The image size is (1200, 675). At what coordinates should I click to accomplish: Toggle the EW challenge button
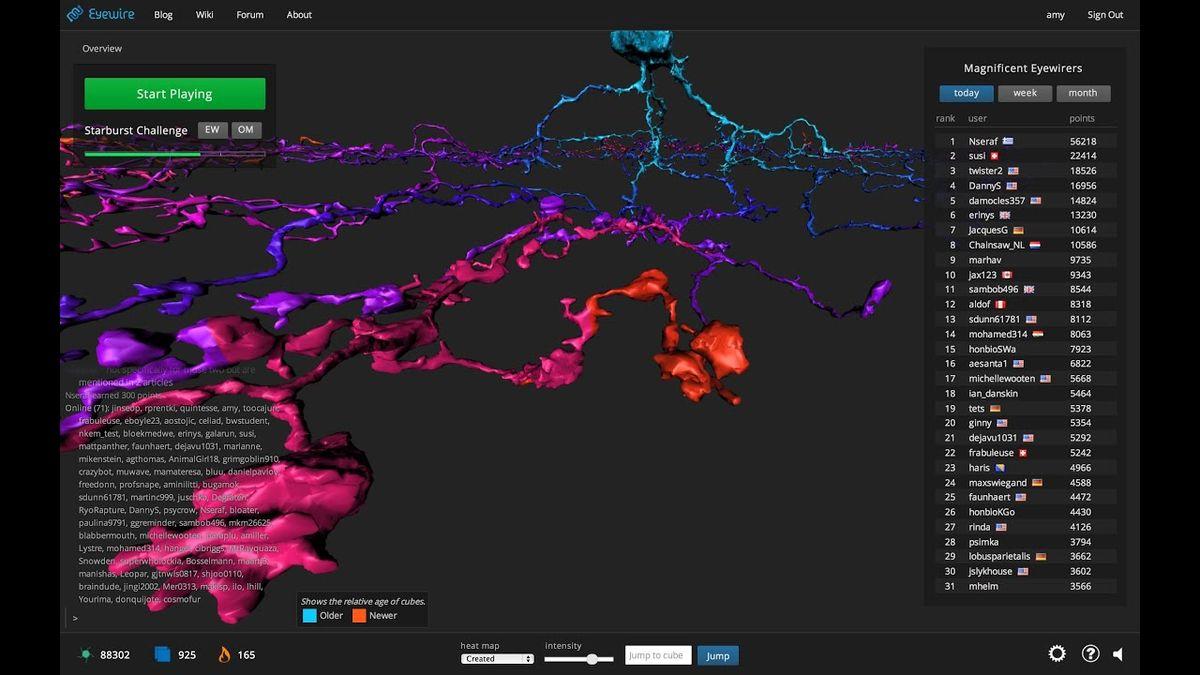(x=212, y=130)
